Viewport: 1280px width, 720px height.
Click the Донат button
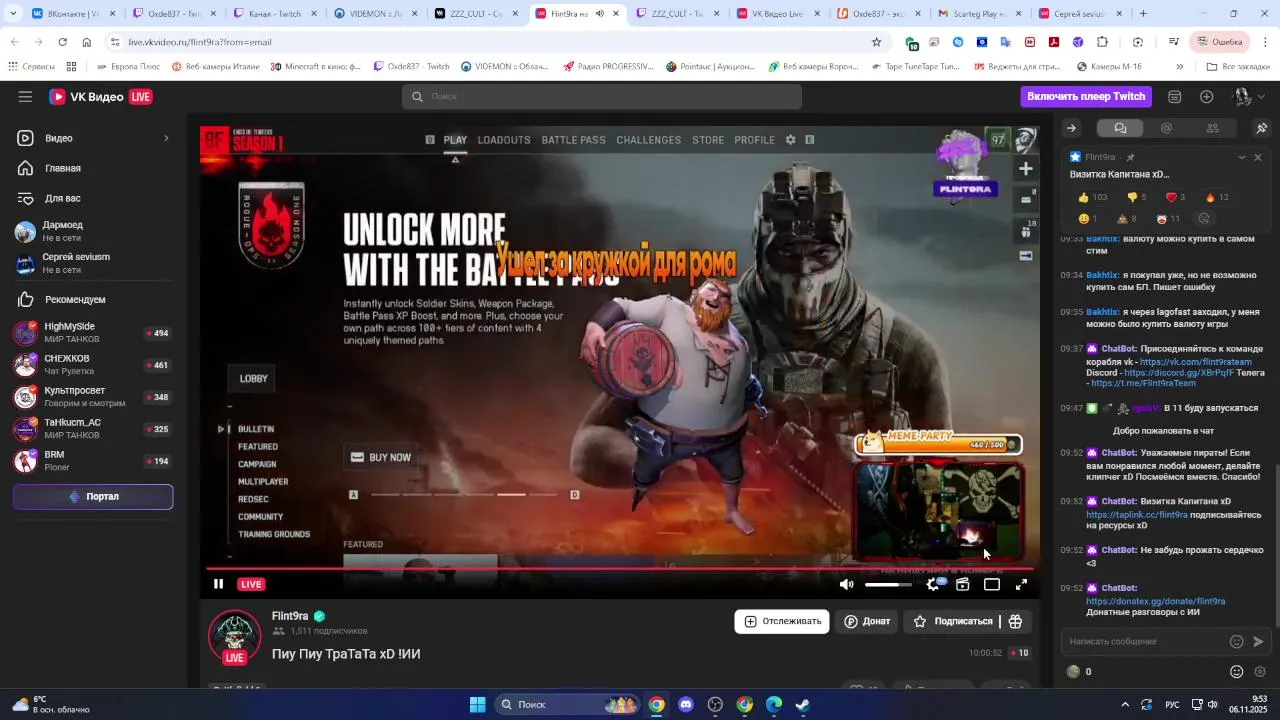pos(867,621)
